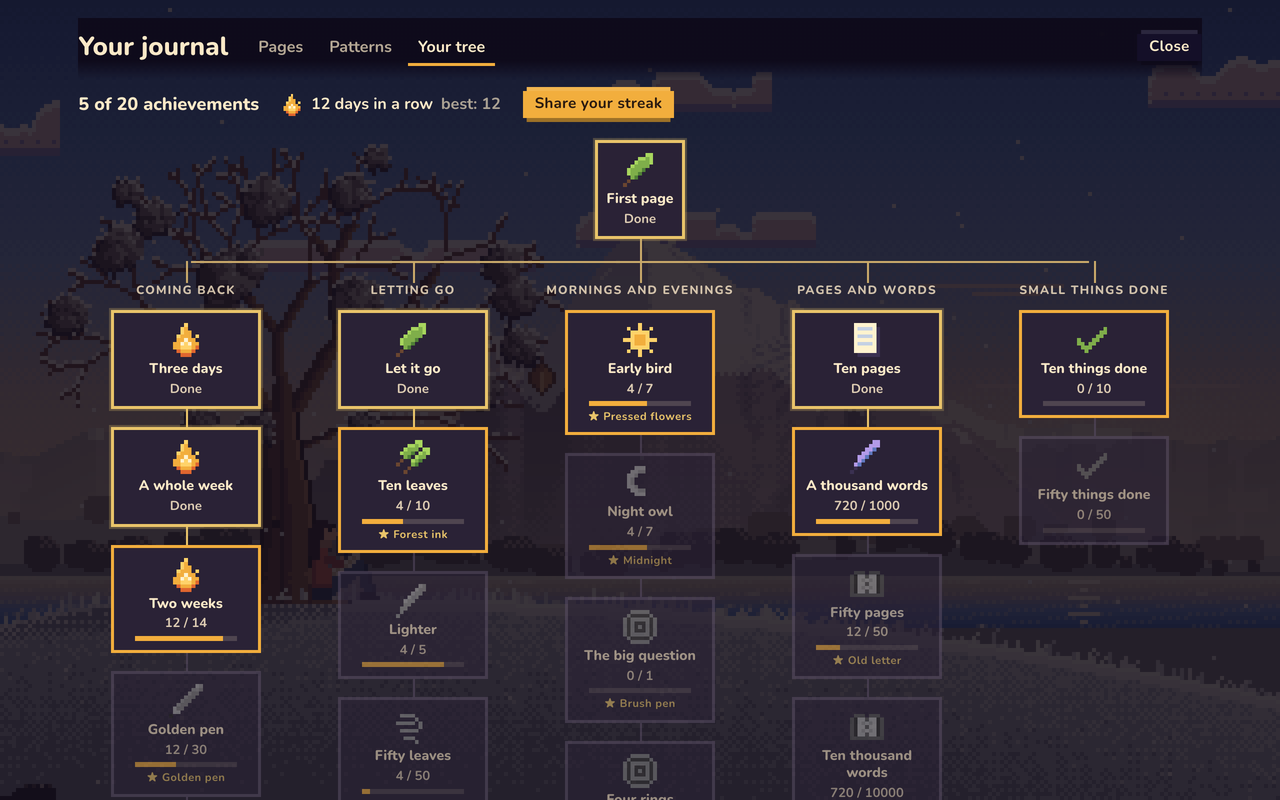Click the 5 of 20 achievements text

click(x=169, y=104)
